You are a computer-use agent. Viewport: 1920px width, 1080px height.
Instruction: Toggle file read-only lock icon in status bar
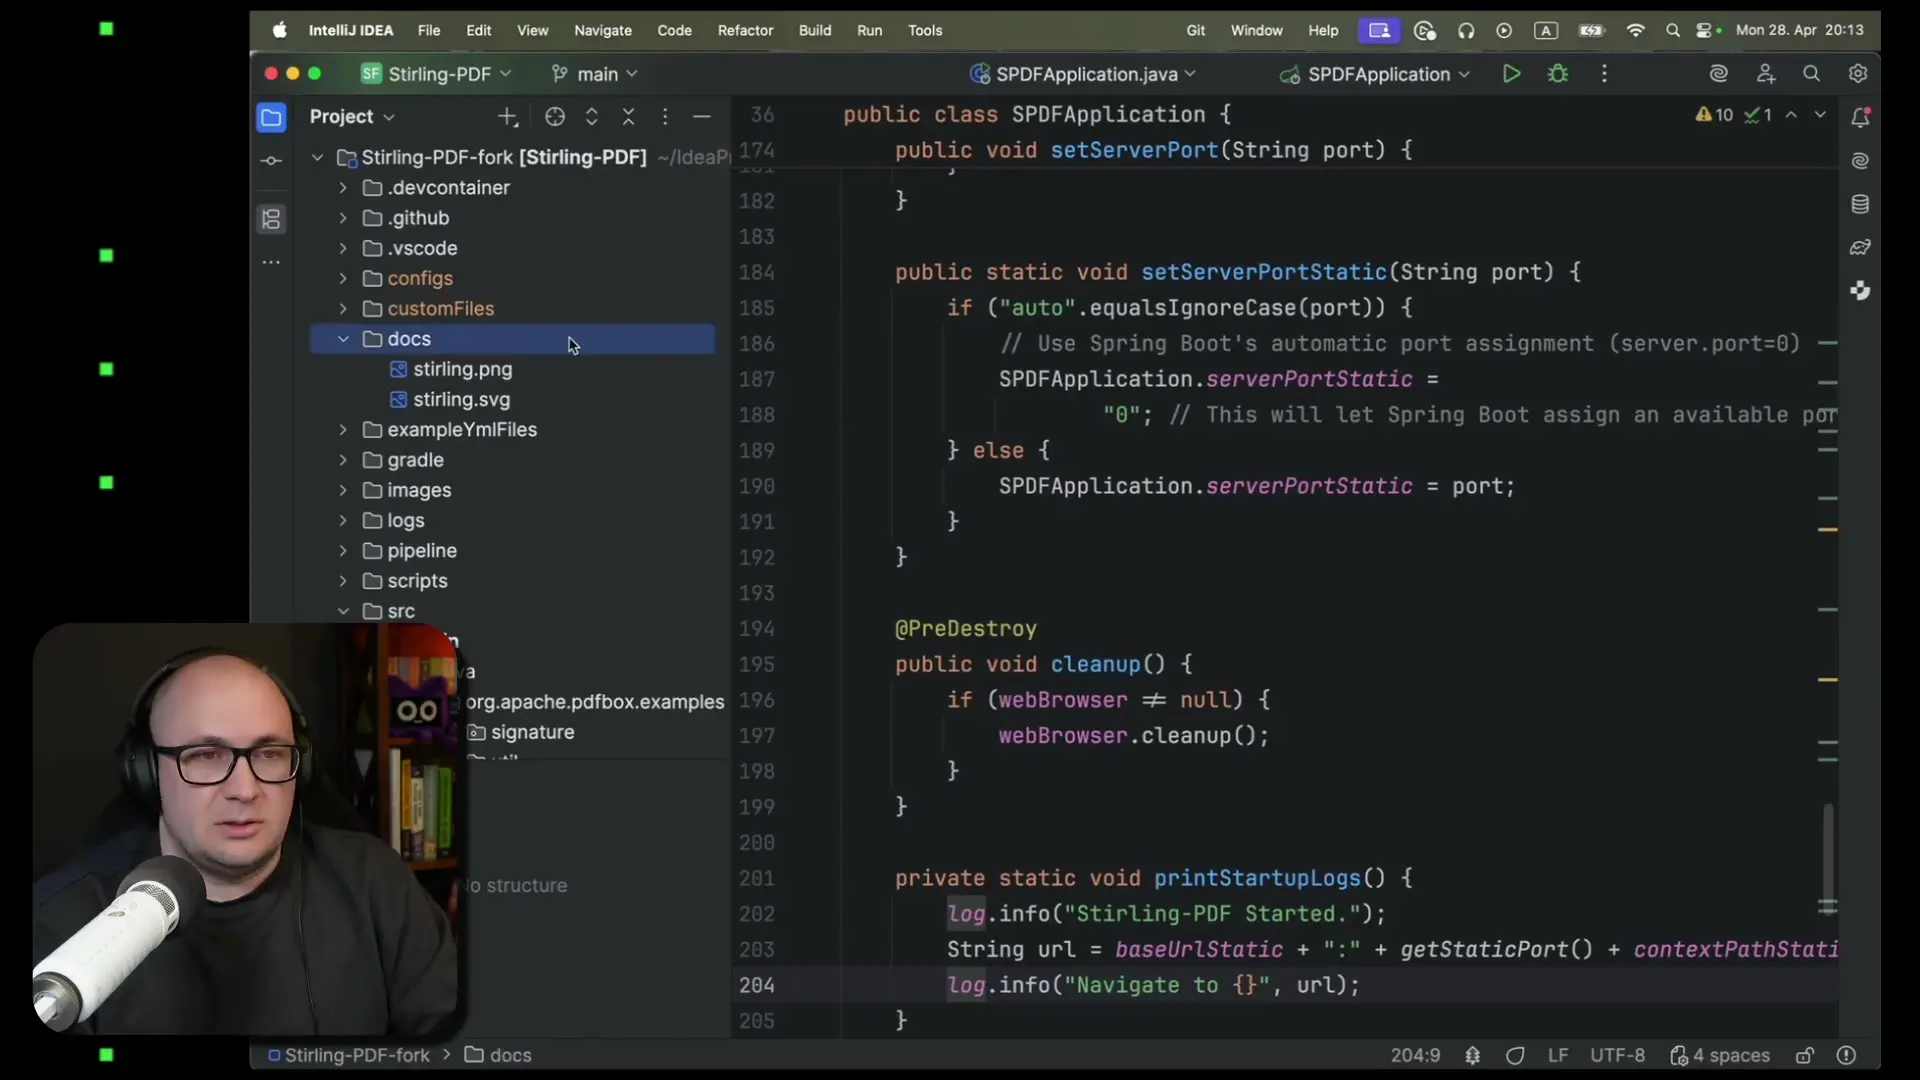click(x=1804, y=1056)
